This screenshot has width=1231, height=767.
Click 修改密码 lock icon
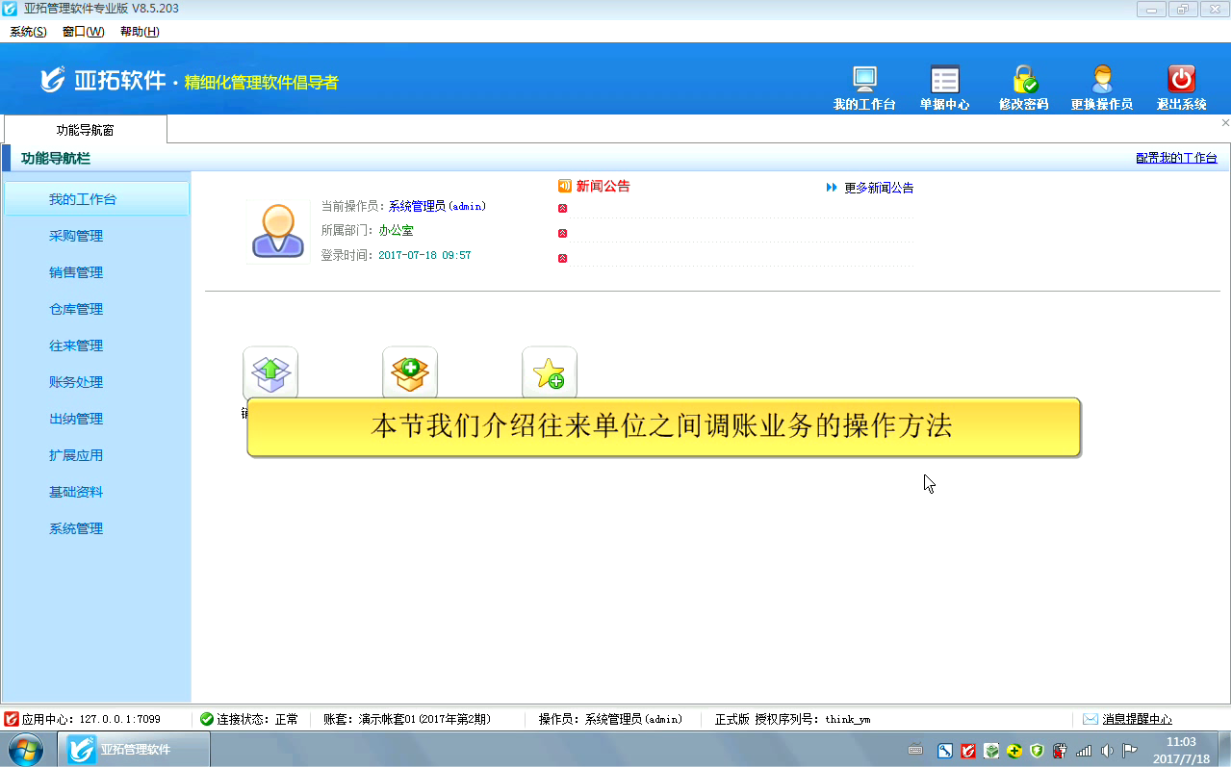pos(1023,80)
